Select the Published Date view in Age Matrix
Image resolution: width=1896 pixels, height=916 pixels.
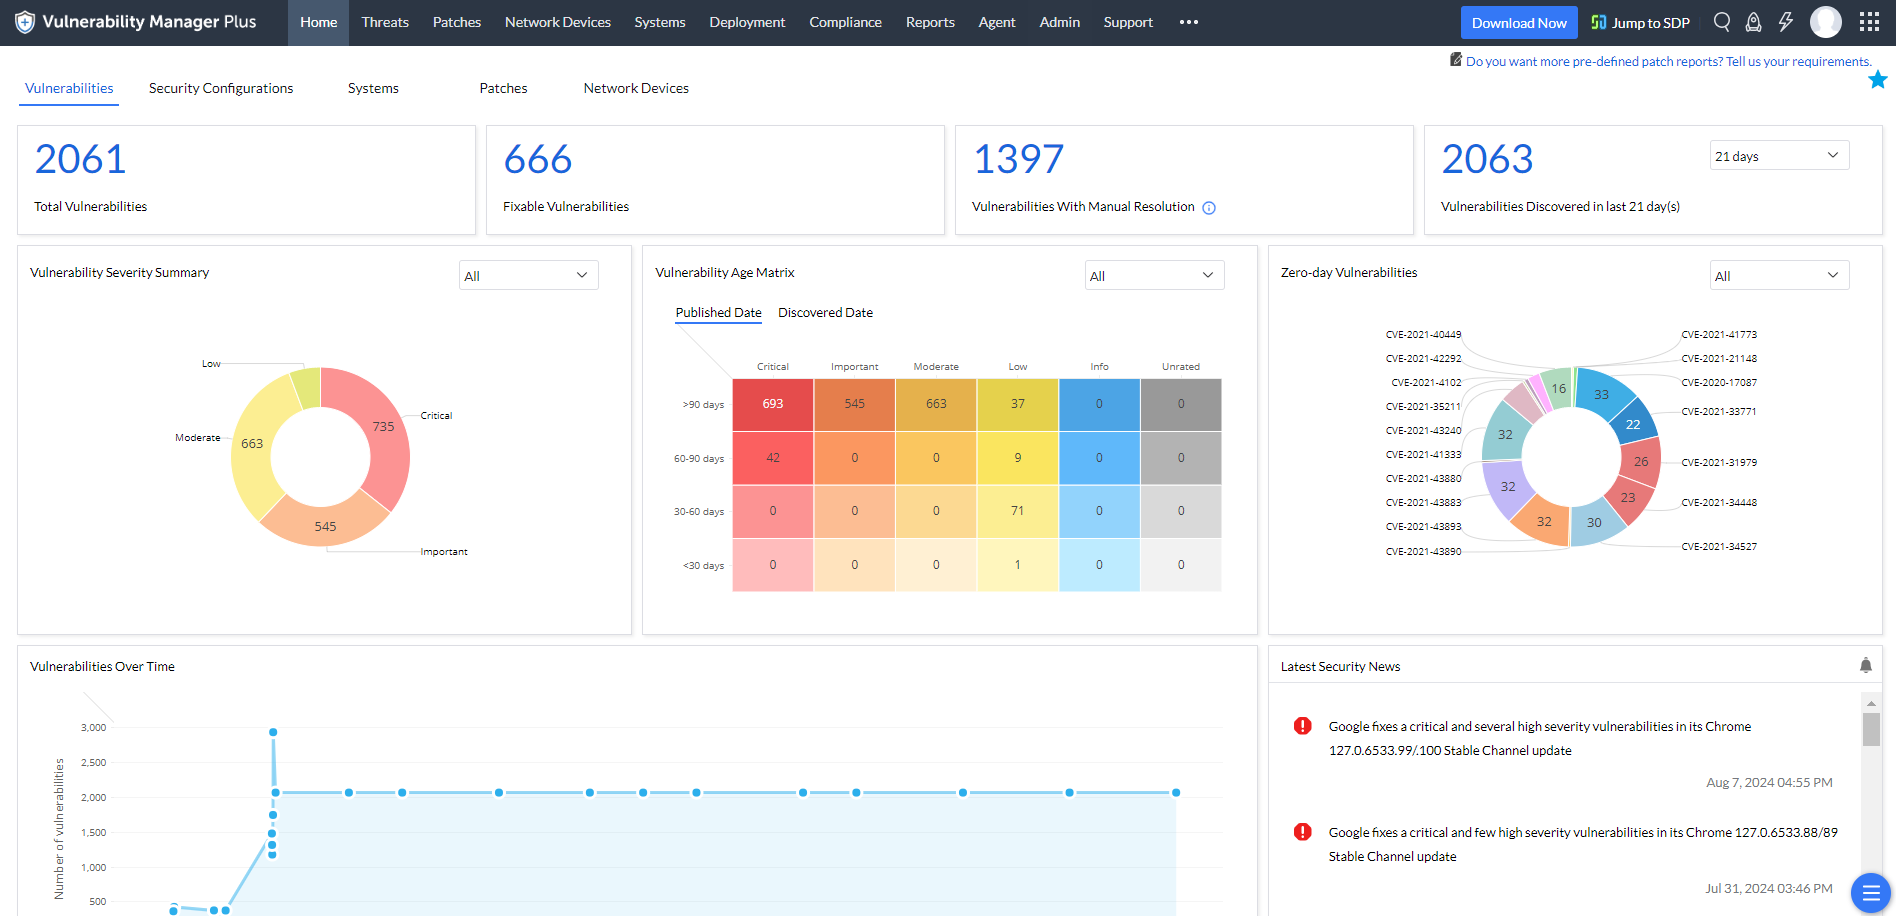coord(717,312)
